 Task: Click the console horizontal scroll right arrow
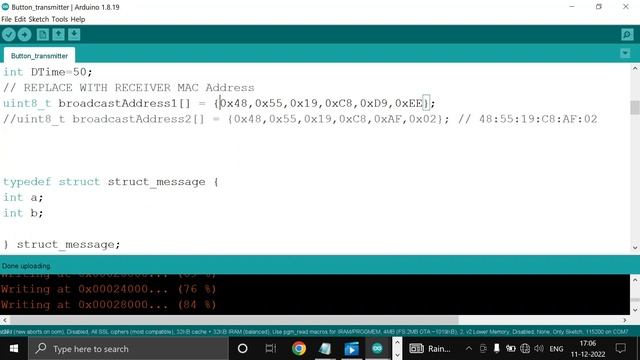(625, 320)
